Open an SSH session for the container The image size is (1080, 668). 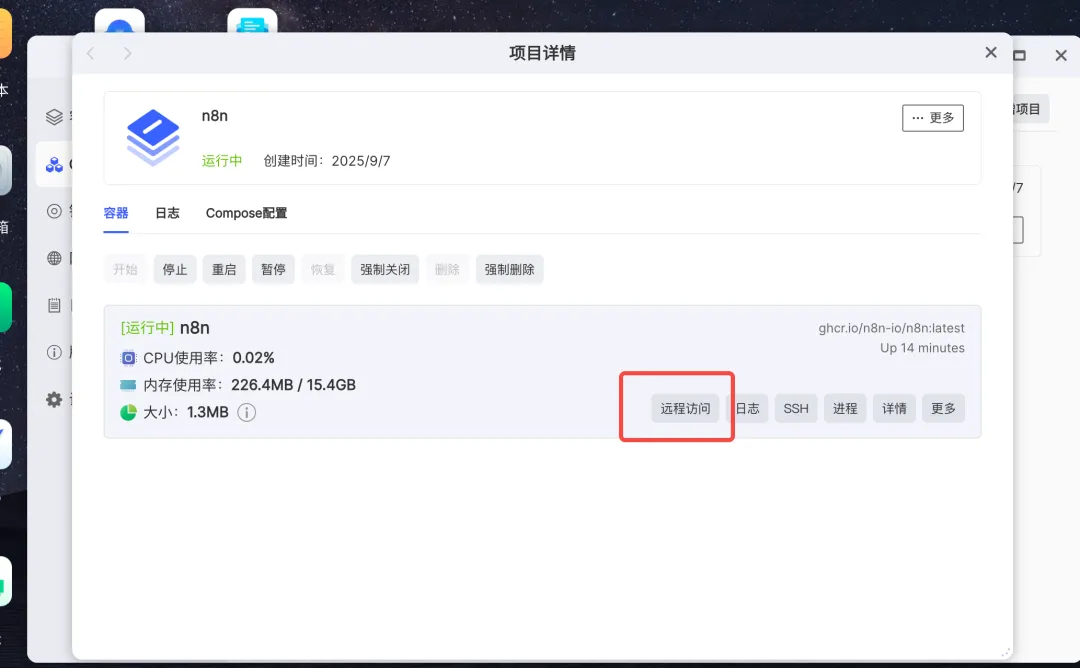point(795,408)
